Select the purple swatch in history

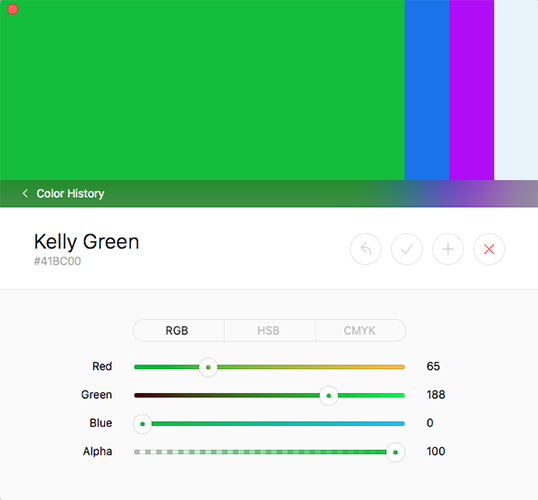(x=471, y=90)
